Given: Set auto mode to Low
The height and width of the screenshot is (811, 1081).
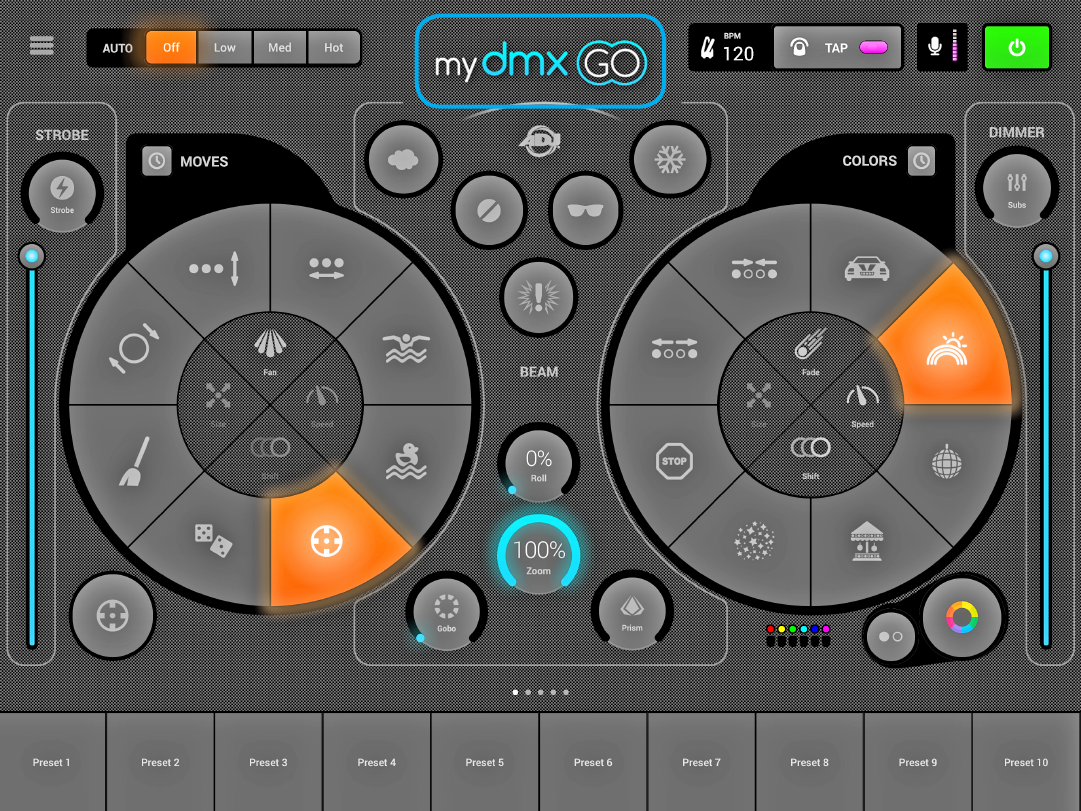Looking at the screenshot, I should tap(225, 48).
